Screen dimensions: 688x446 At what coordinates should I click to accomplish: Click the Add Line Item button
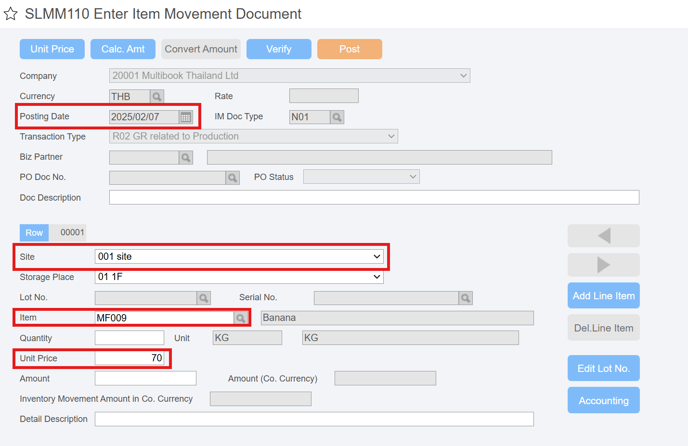[x=603, y=295]
